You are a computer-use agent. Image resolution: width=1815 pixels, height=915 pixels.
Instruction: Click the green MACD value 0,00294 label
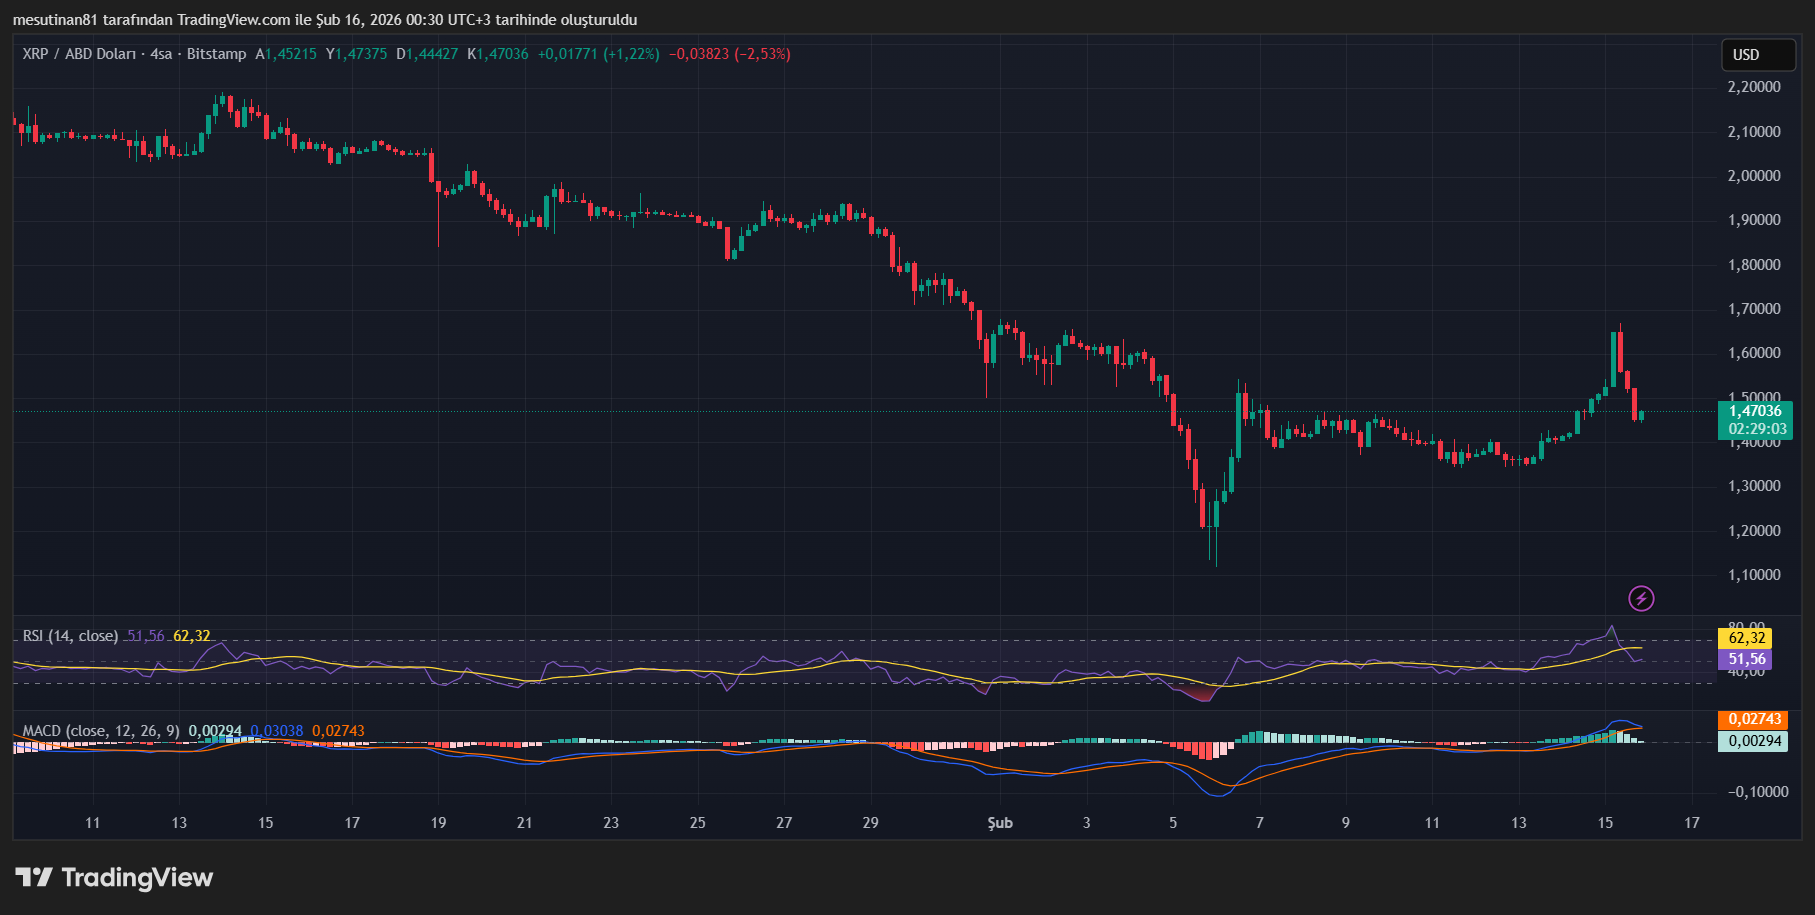1751,741
